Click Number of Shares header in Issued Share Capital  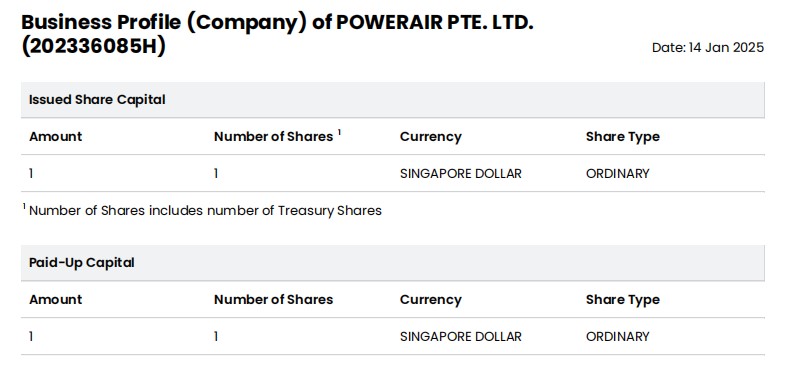click(x=273, y=137)
